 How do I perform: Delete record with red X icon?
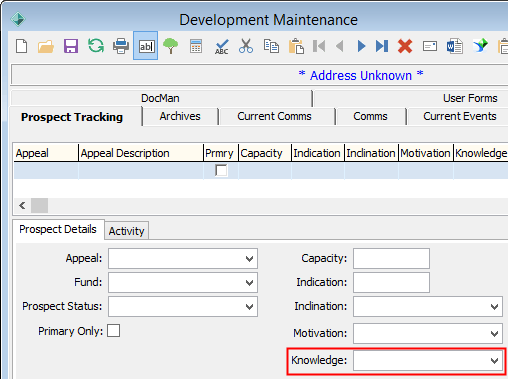[405, 46]
